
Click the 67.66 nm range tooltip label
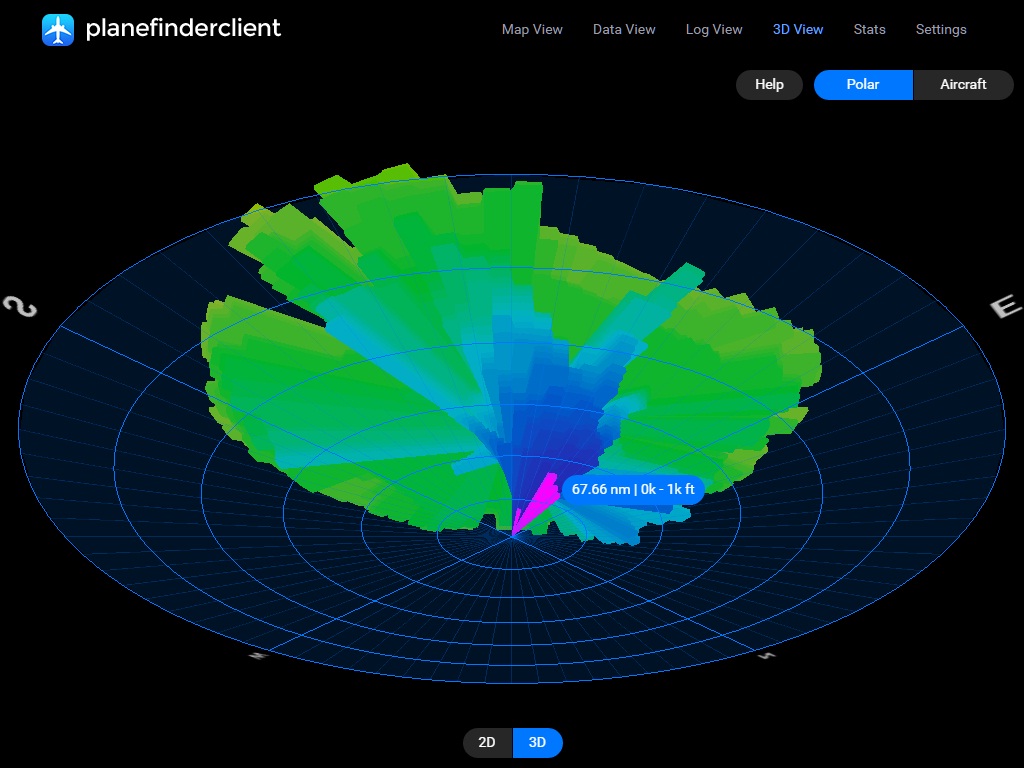point(633,489)
